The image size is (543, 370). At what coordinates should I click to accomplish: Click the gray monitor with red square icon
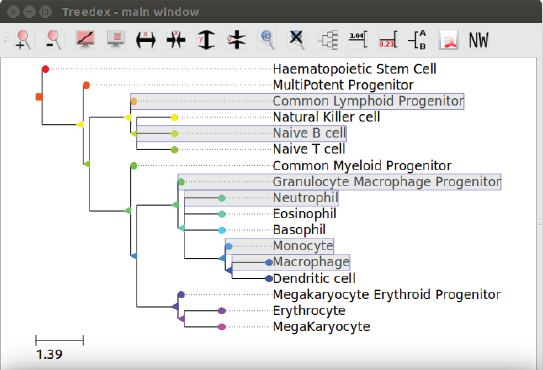point(115,39)
